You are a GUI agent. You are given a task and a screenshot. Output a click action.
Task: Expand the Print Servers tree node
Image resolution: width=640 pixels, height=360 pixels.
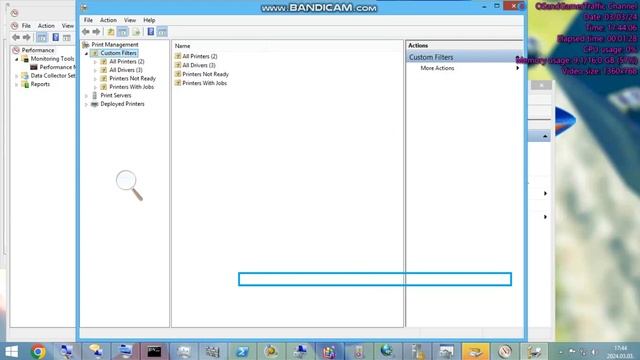click(x=87, y=96)
